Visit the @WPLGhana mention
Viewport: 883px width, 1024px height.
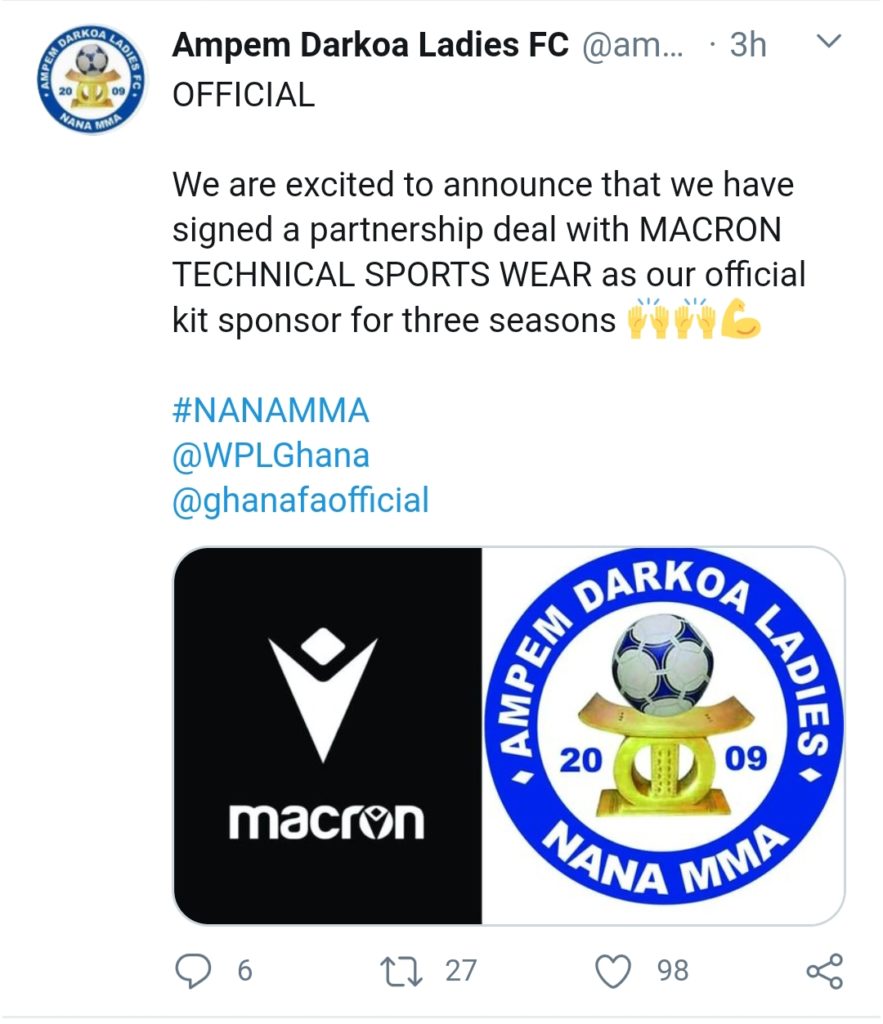pos(271,455)
